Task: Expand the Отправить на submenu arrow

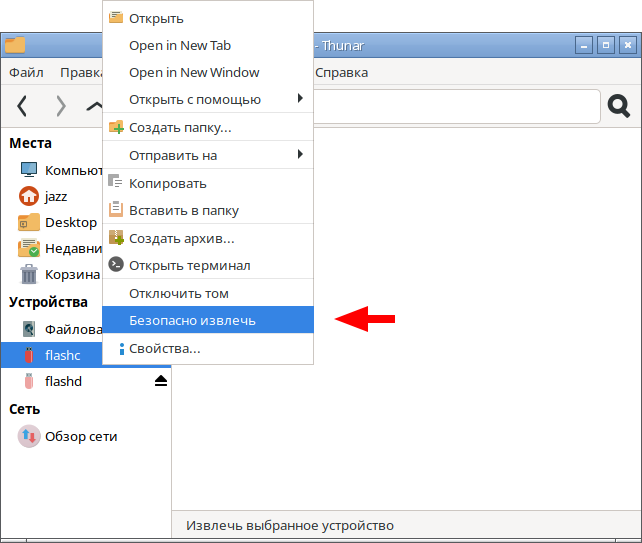Action: 300,154
